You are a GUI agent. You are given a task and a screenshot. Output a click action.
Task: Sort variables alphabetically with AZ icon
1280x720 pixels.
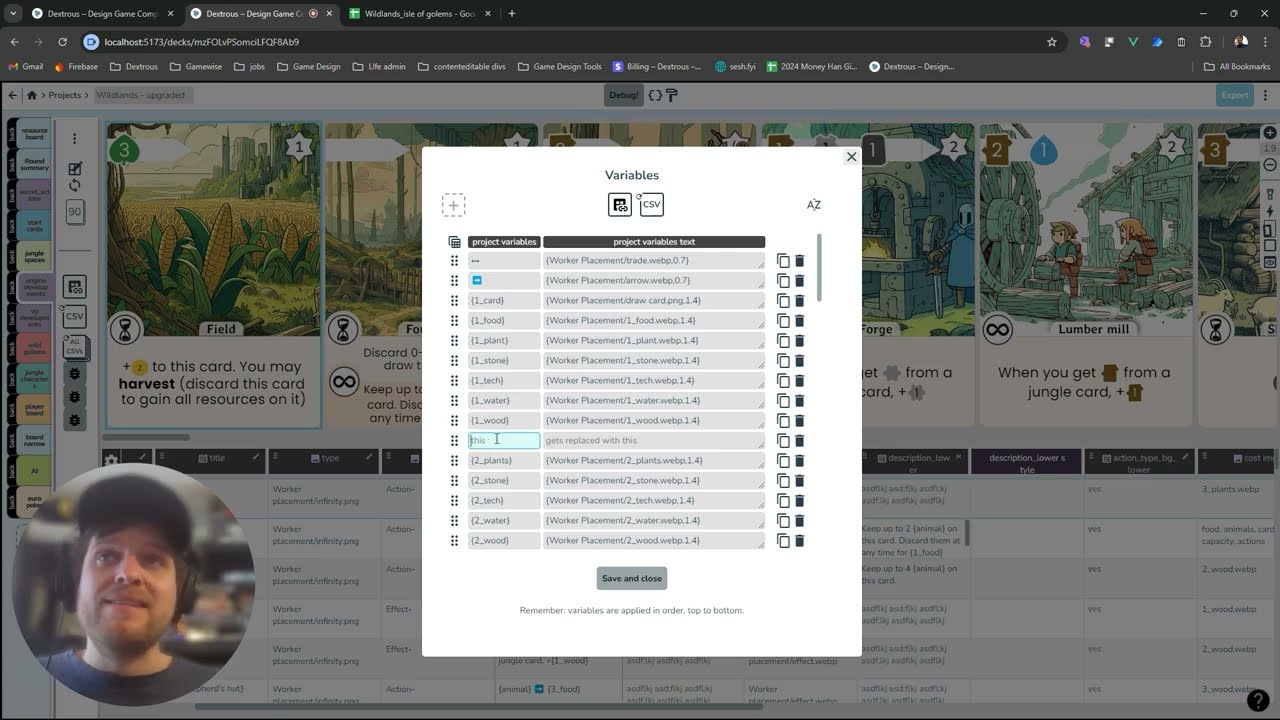coord(814,205)
